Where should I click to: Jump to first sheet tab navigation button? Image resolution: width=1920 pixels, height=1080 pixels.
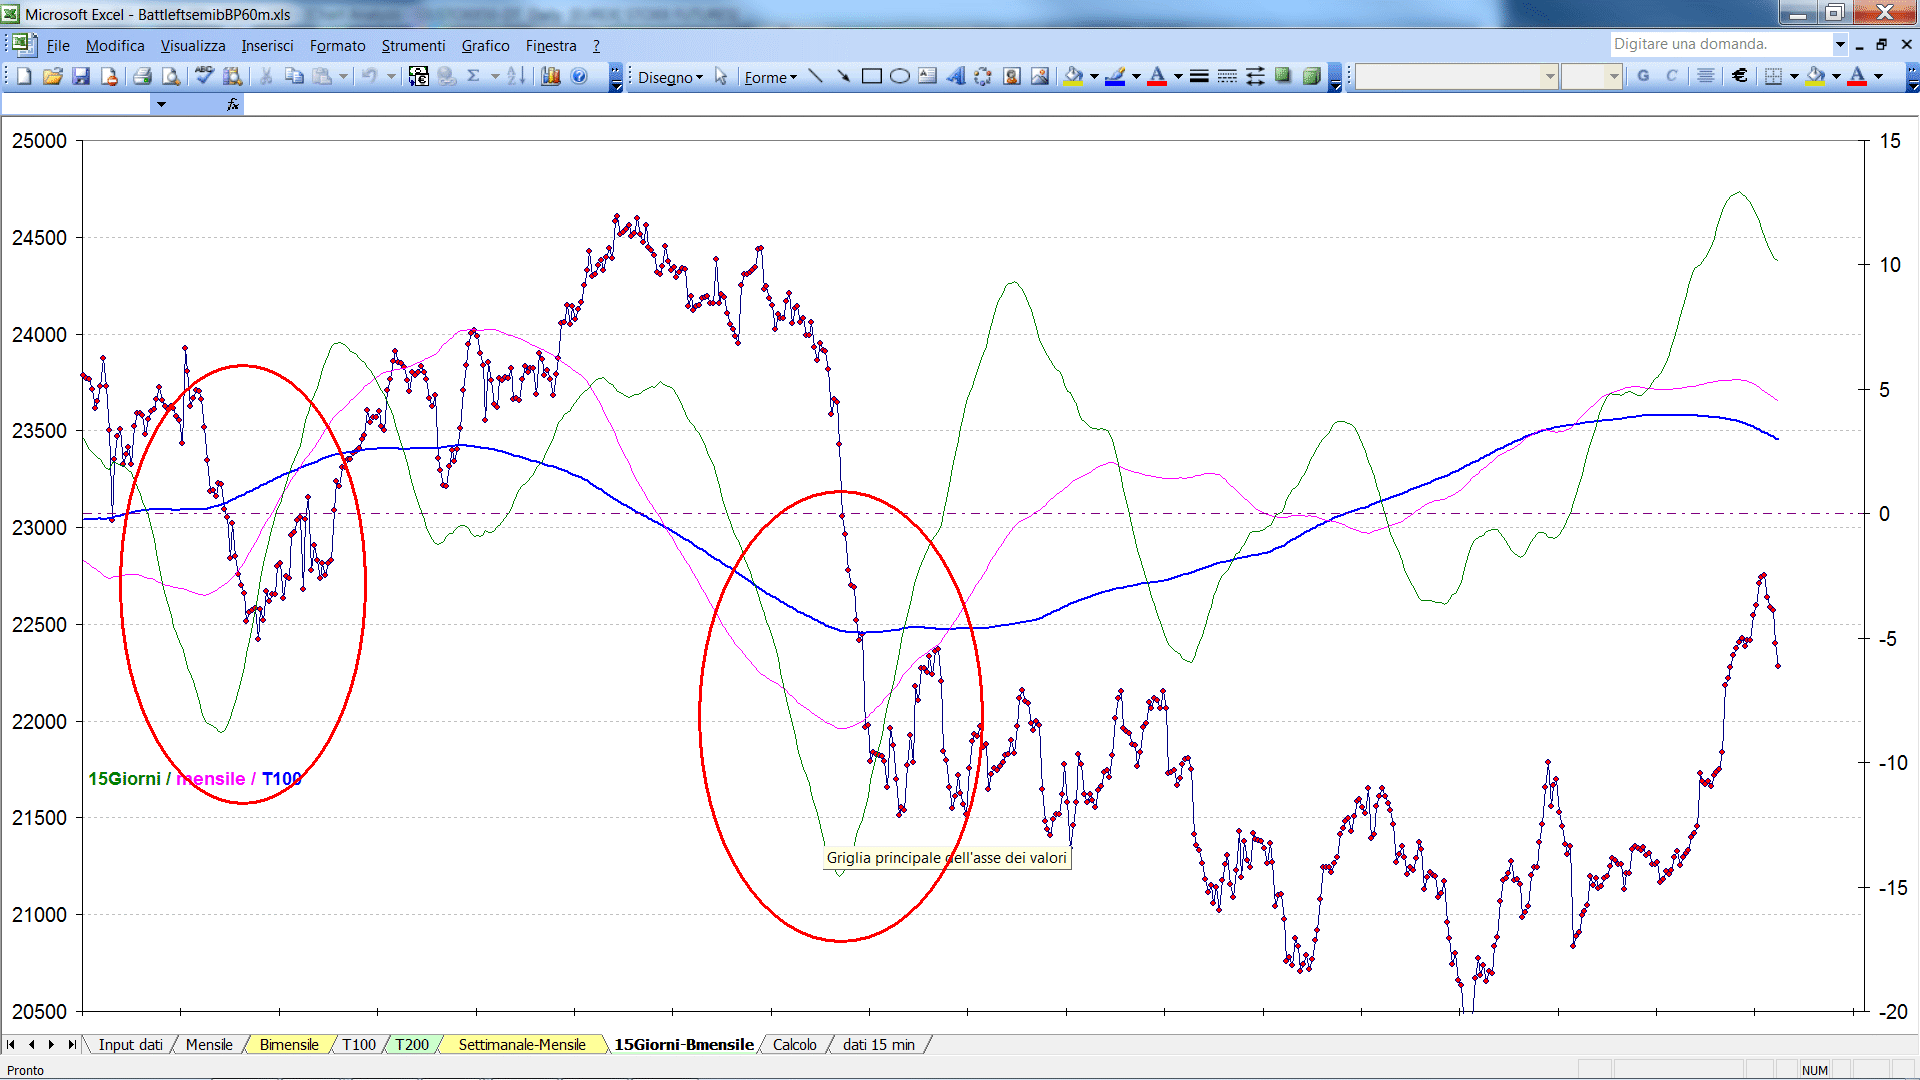tap(11, 1045)
